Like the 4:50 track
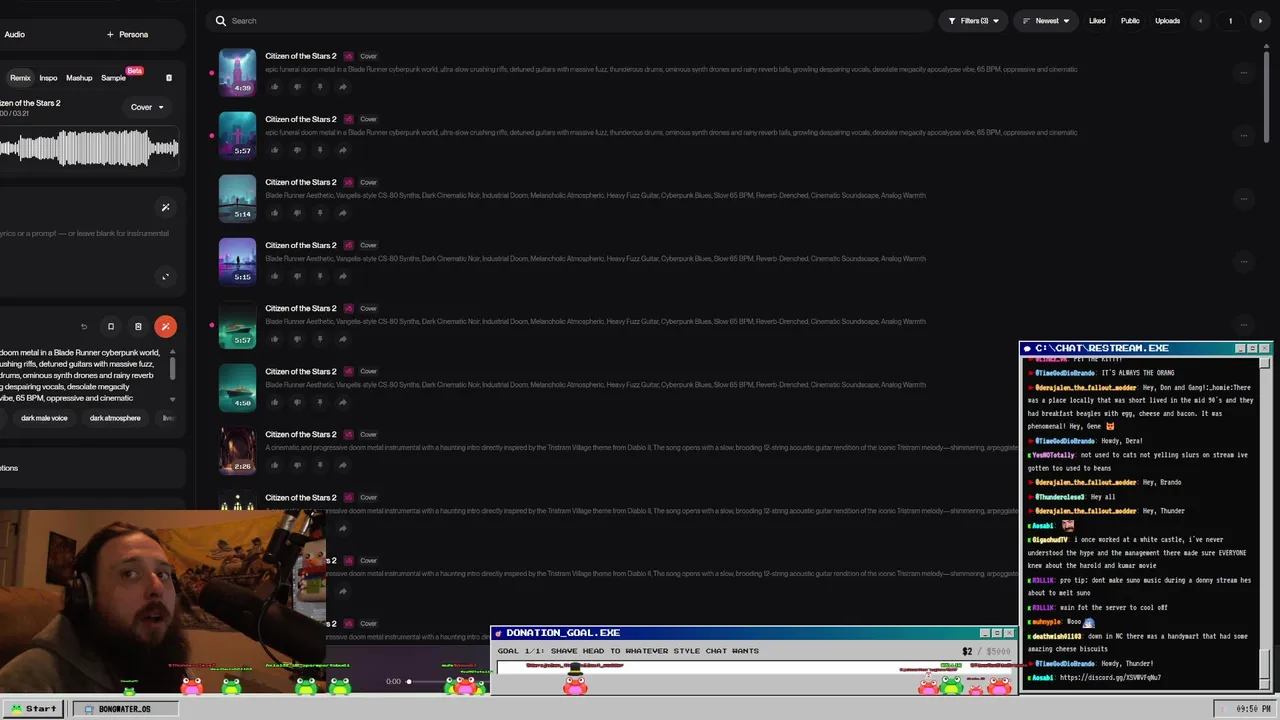The width and height of the screenshot is (1280, 720). pos(274,402)
